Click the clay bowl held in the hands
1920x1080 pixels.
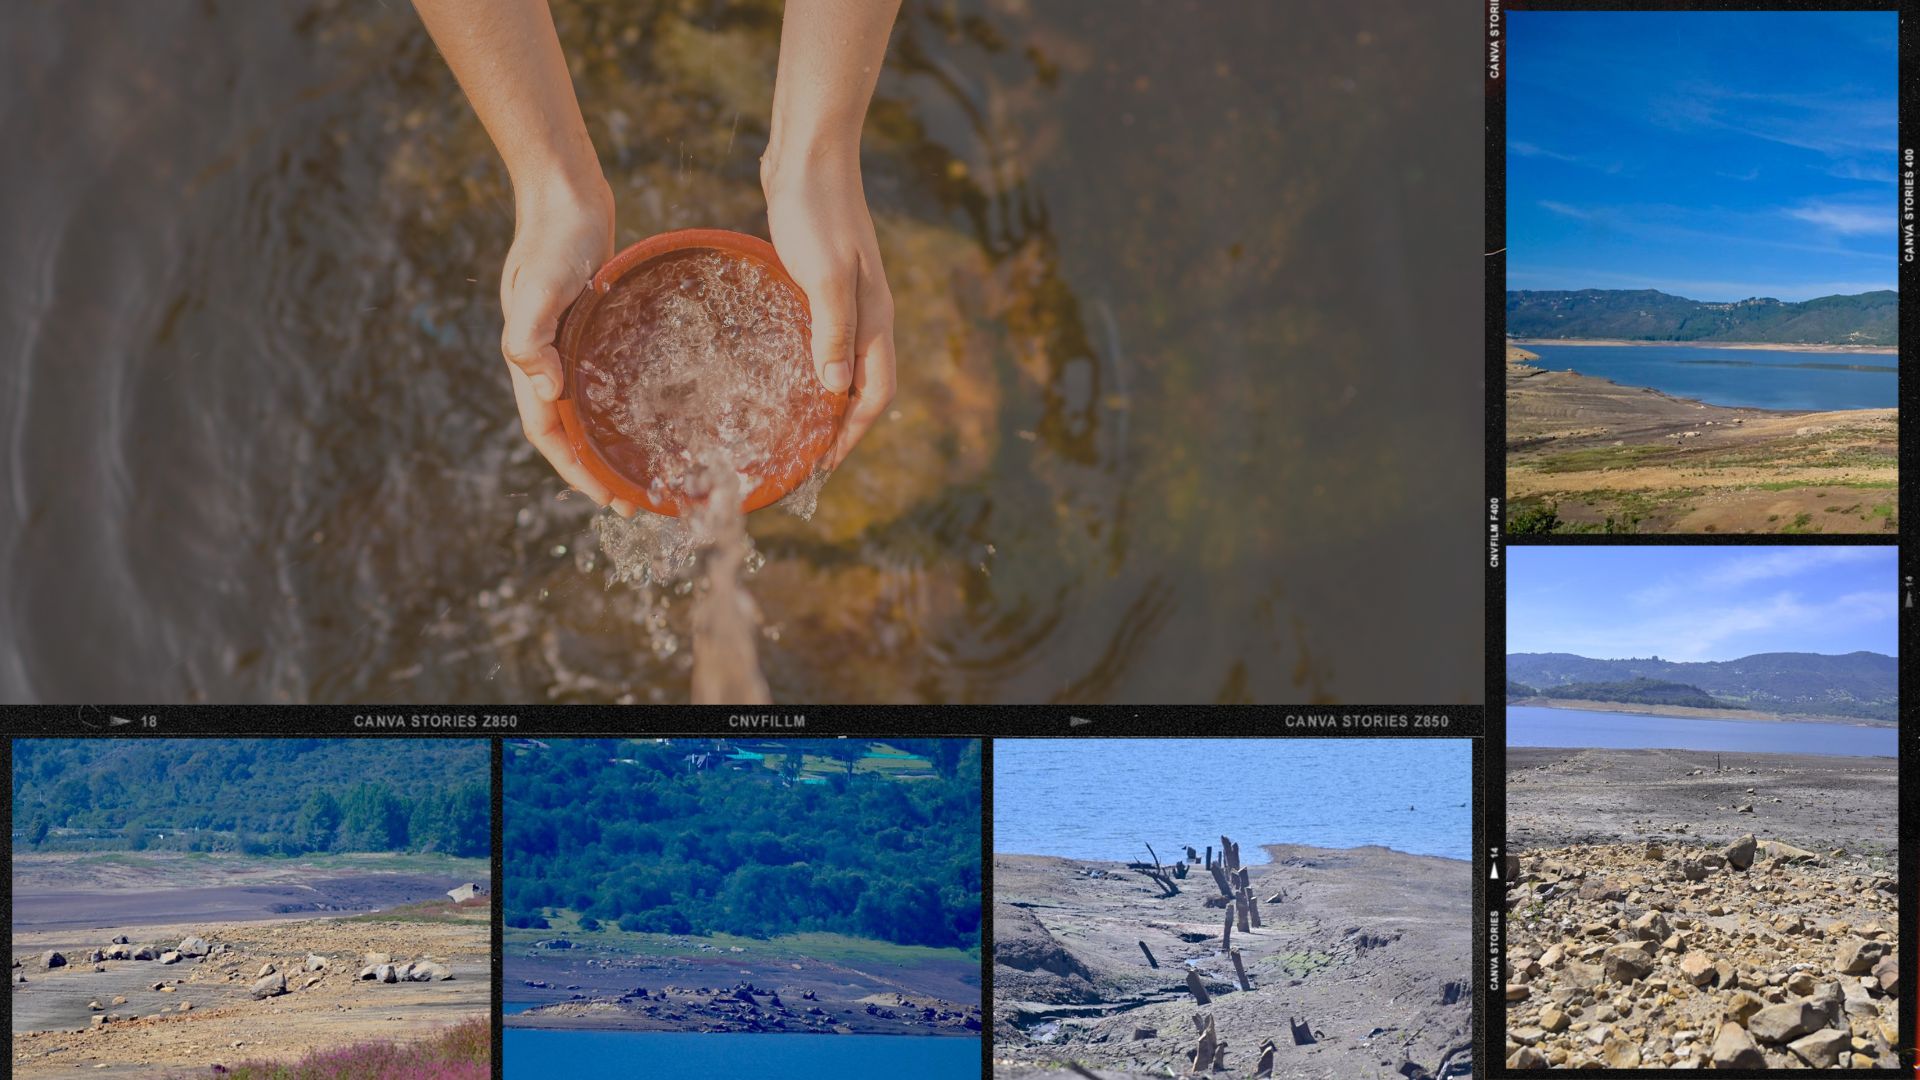point(700,370)
